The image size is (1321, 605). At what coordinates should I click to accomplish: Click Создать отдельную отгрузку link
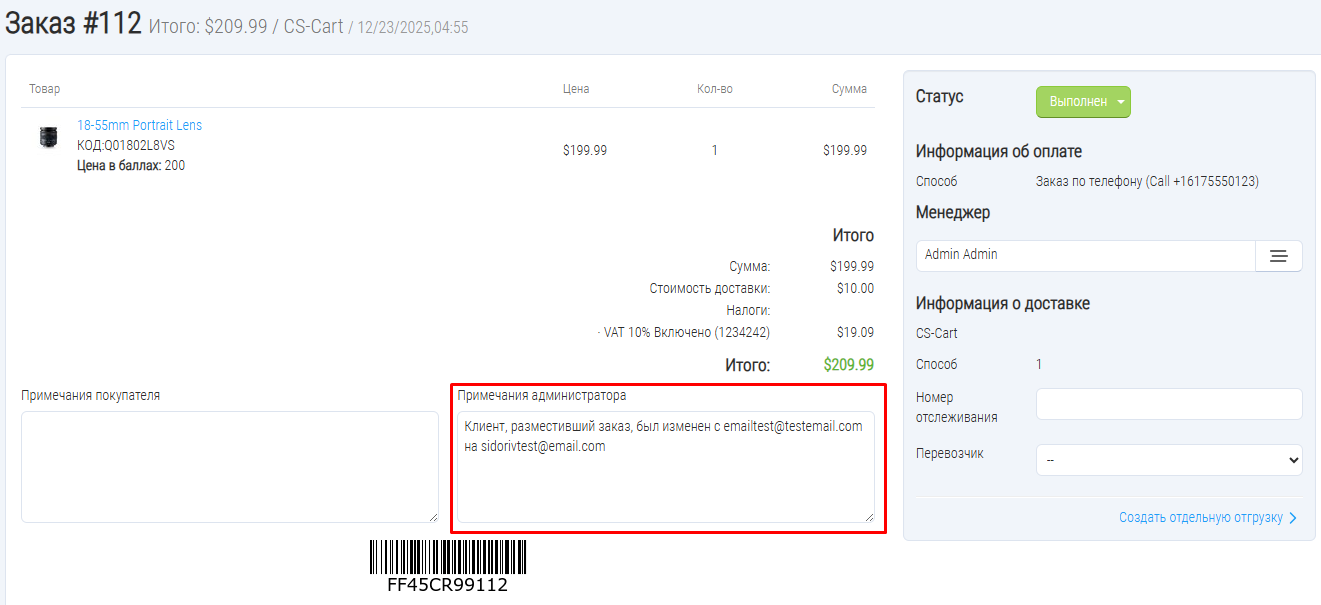[x=1200, y=518]
